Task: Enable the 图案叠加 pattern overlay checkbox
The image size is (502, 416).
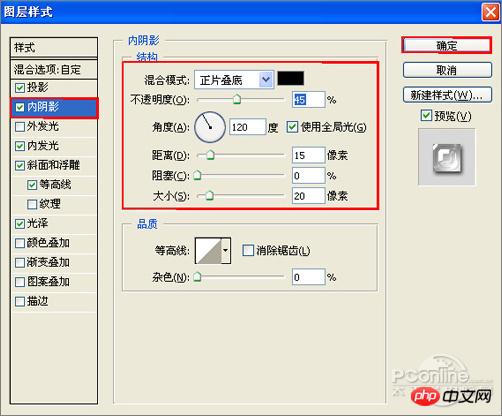Action: (20, 282)
